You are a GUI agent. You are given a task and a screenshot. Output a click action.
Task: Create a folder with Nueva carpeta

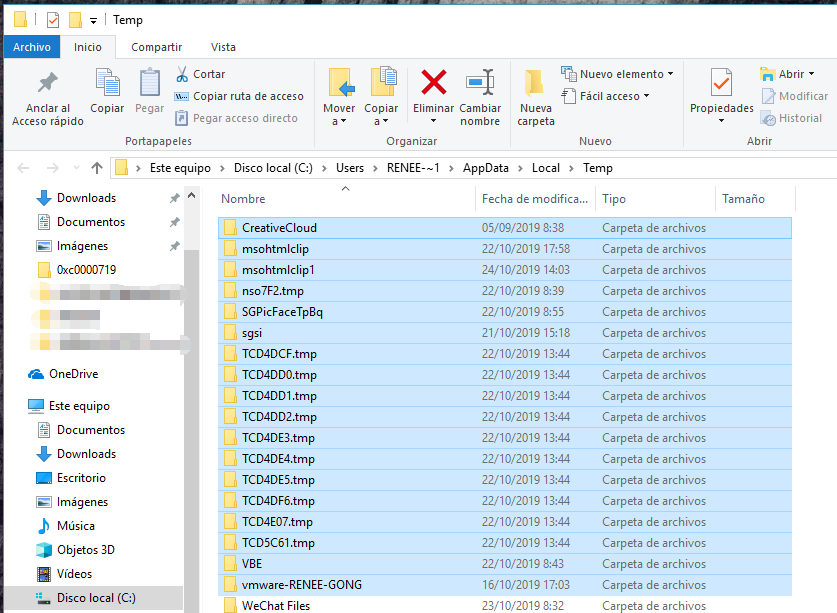pyautogui.click(x=535, y=98)
